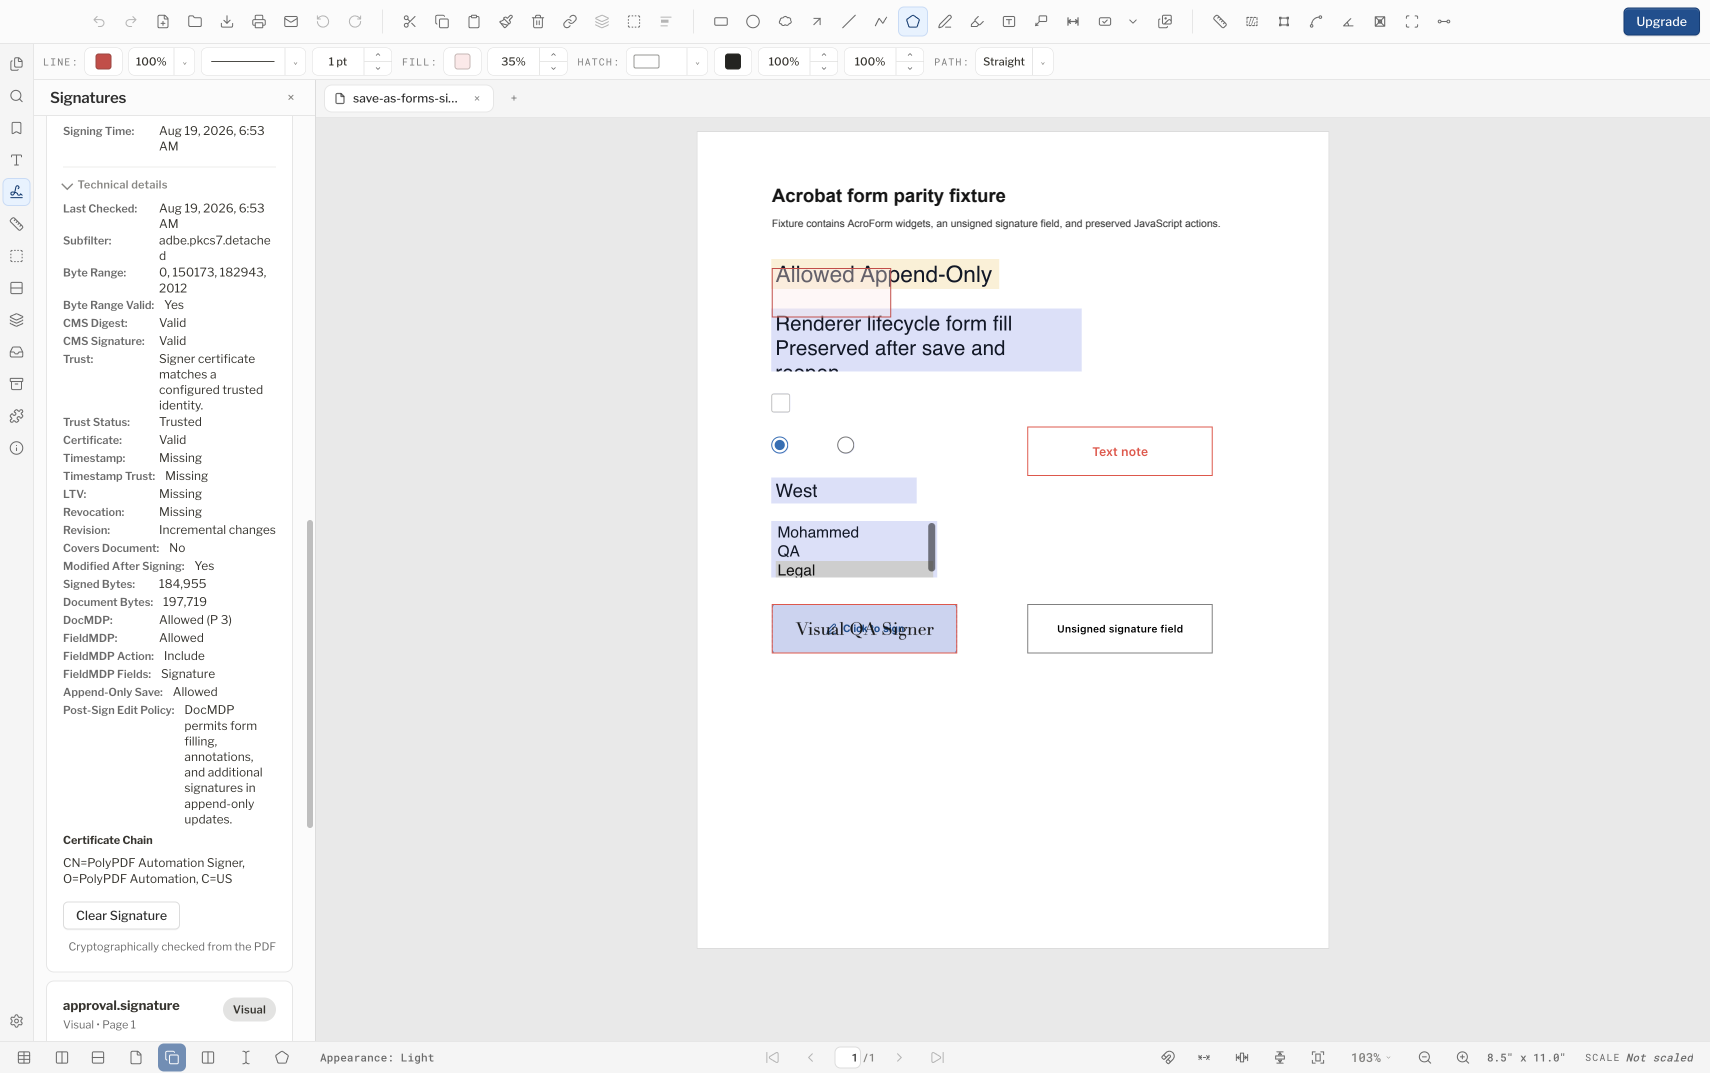Select the Arrow tool

[x=816, y=21]
